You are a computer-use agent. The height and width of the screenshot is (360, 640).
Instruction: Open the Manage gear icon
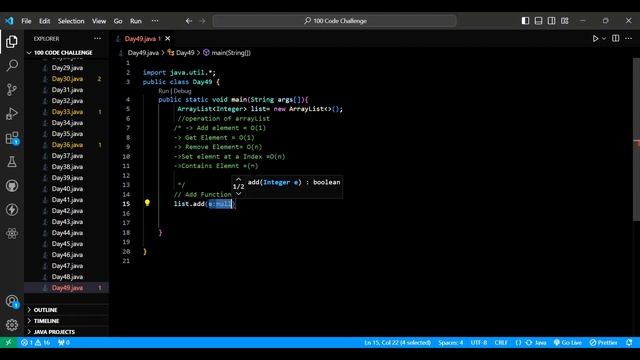pos(12,325)
